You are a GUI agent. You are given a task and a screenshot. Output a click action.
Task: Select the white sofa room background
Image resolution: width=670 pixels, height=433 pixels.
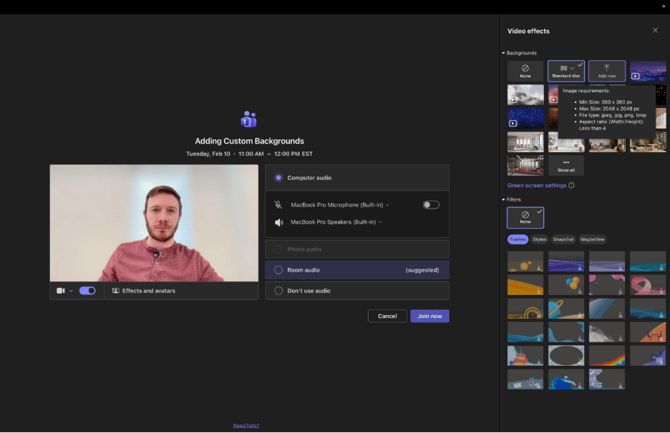tap(566, 144)
